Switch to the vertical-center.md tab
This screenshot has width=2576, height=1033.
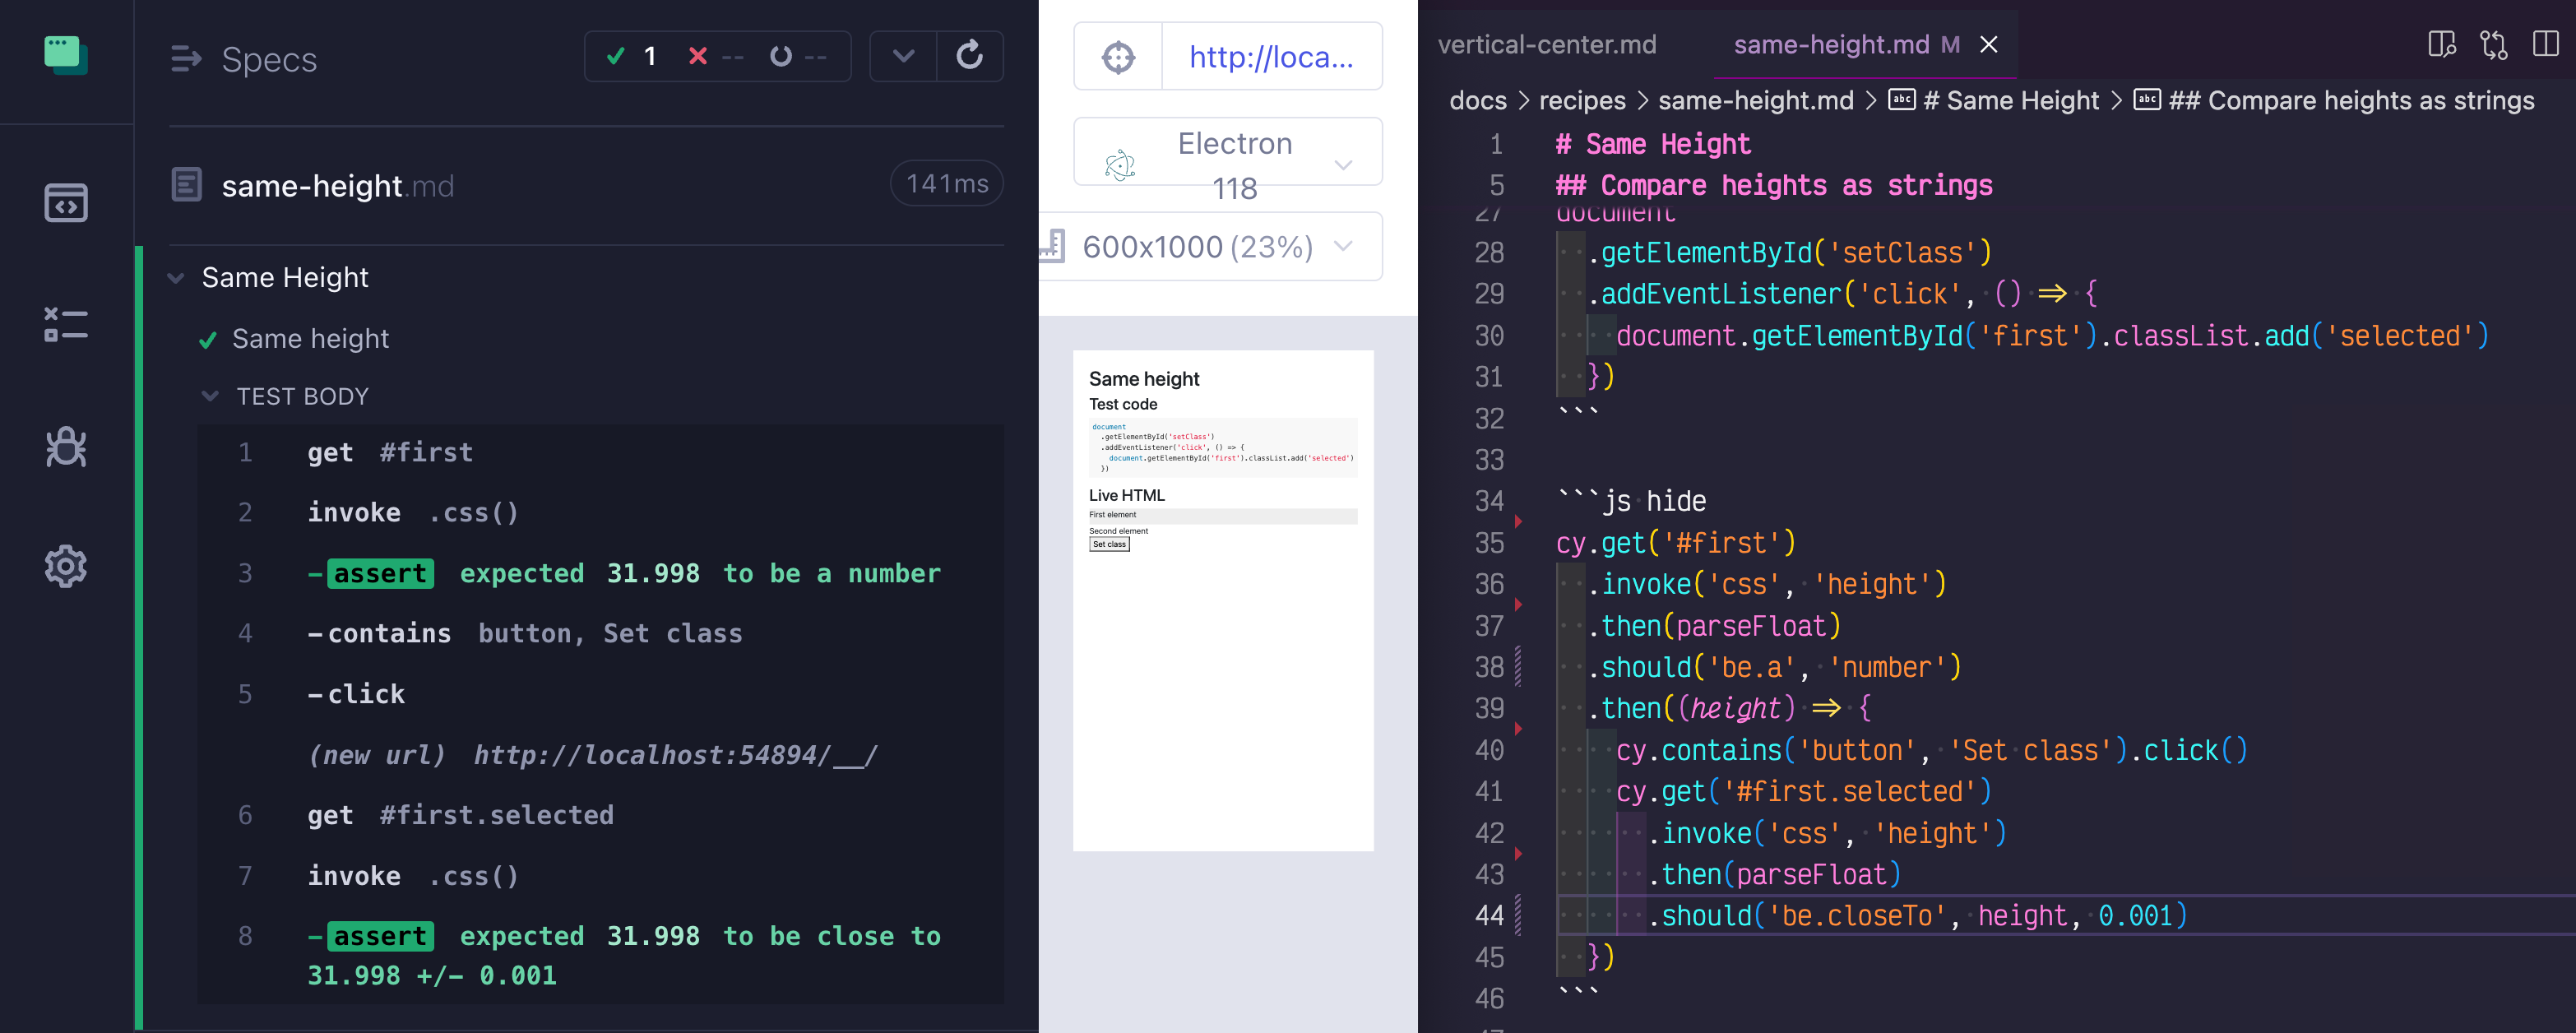[x=1546, y=45]
